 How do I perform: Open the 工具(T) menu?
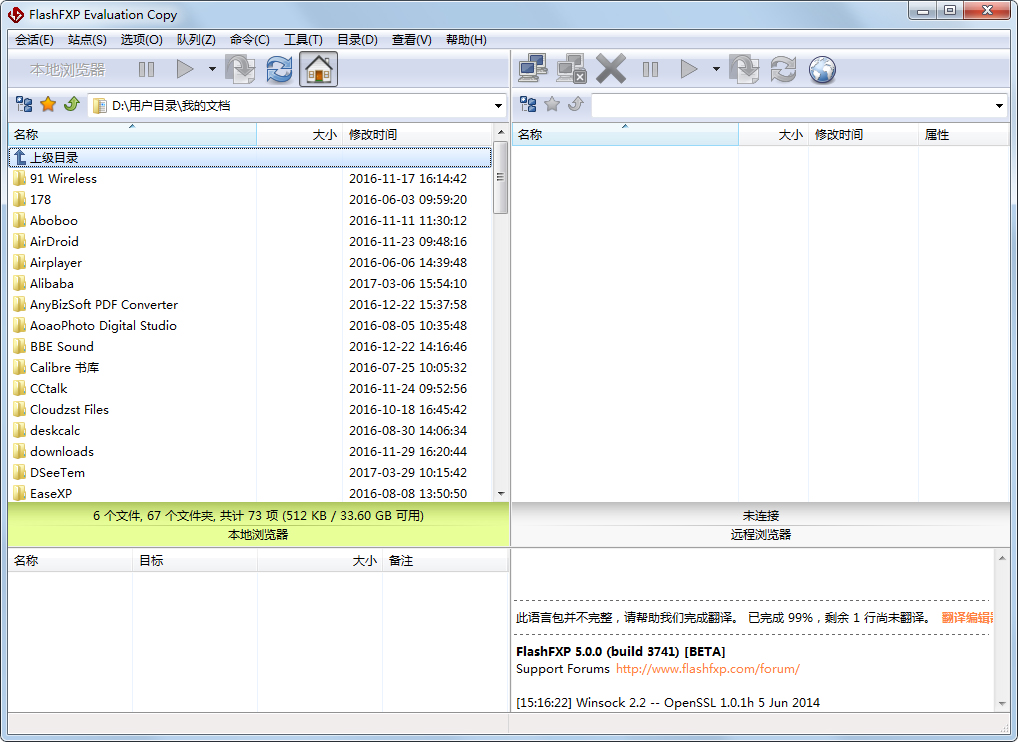303,40
